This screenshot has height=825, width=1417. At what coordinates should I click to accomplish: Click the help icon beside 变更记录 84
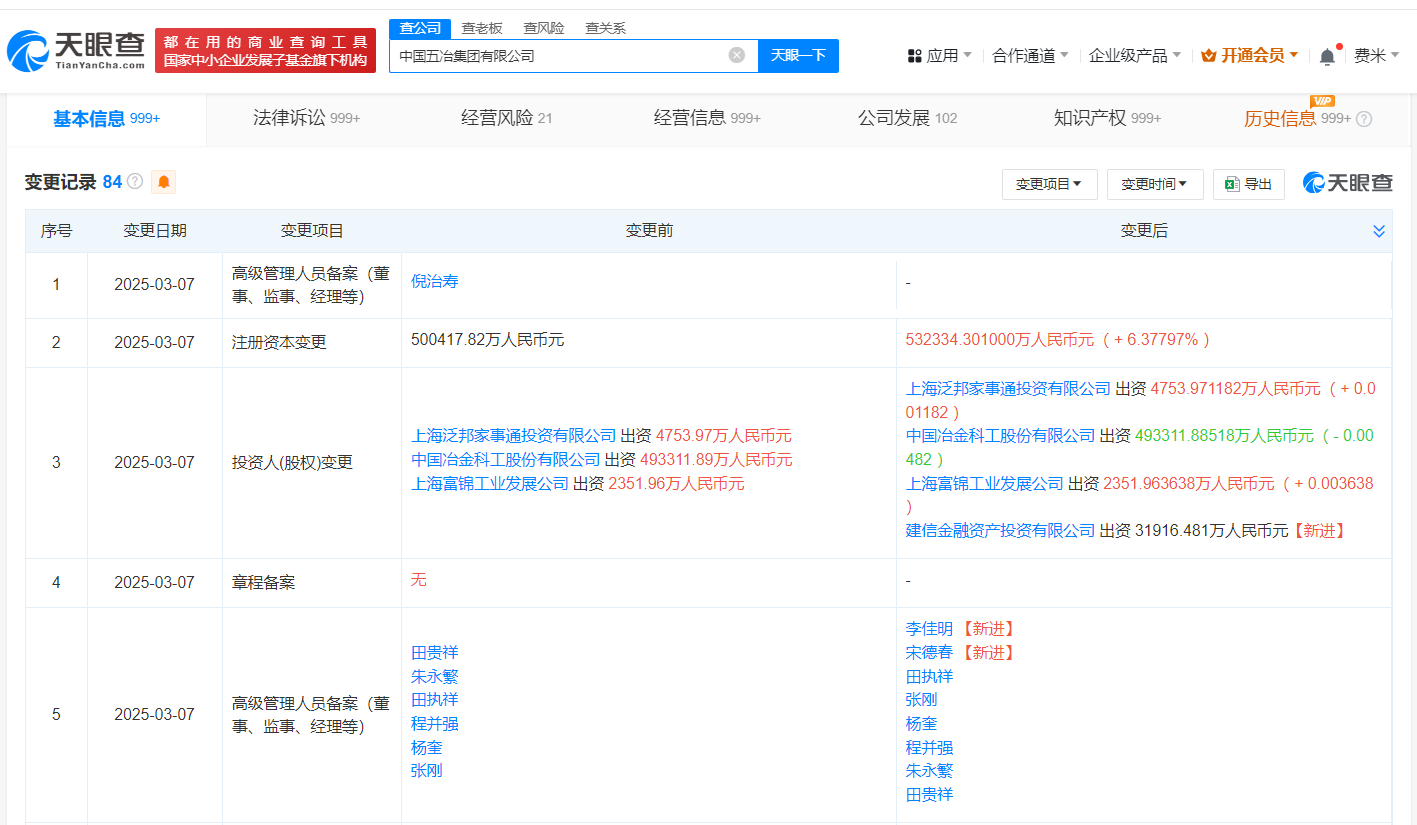click(135, 182)
